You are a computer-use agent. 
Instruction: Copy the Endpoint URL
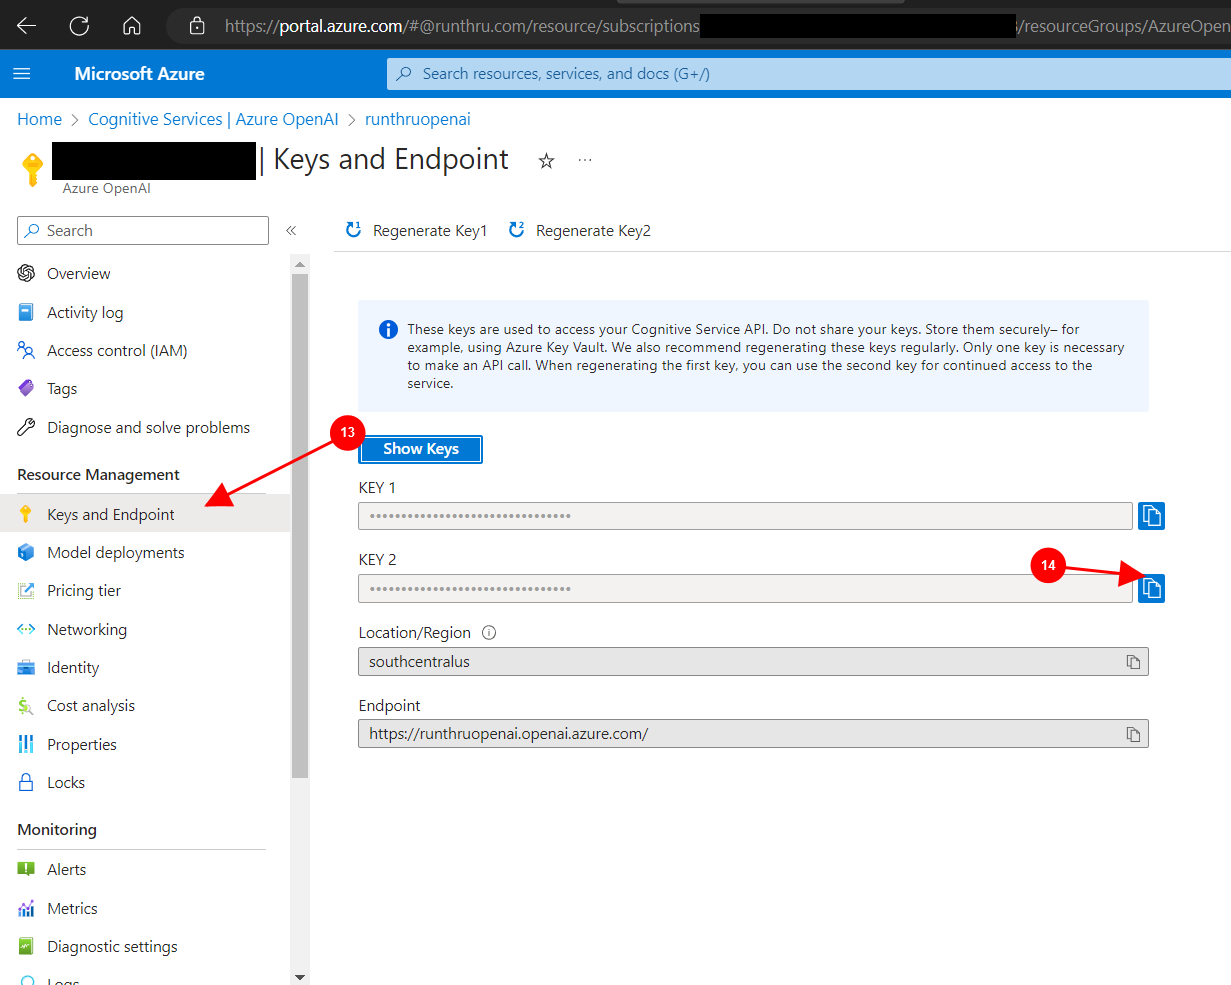(1133, 734)
